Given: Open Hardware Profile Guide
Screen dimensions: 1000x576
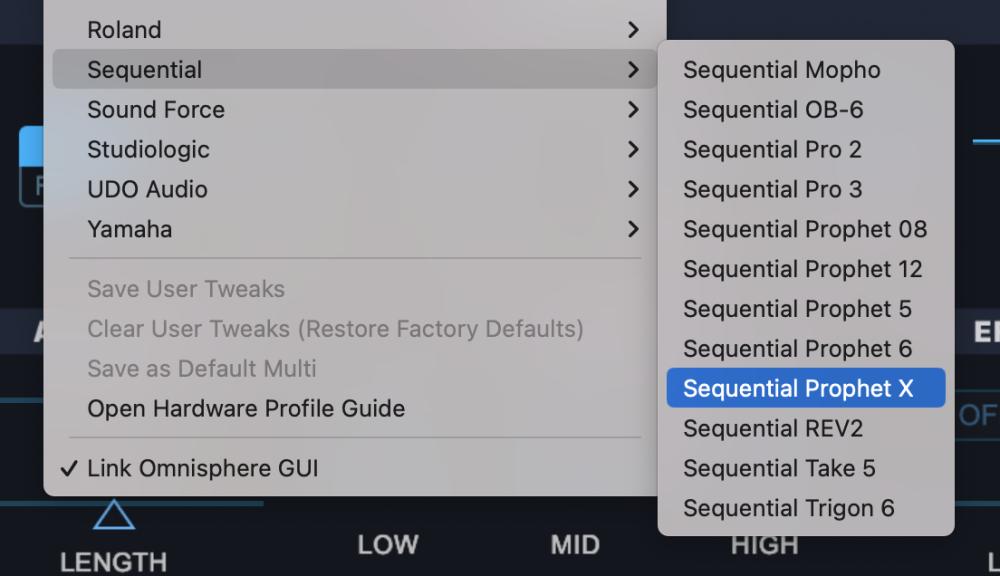Looking at the screenshot, I should (246, 409).
